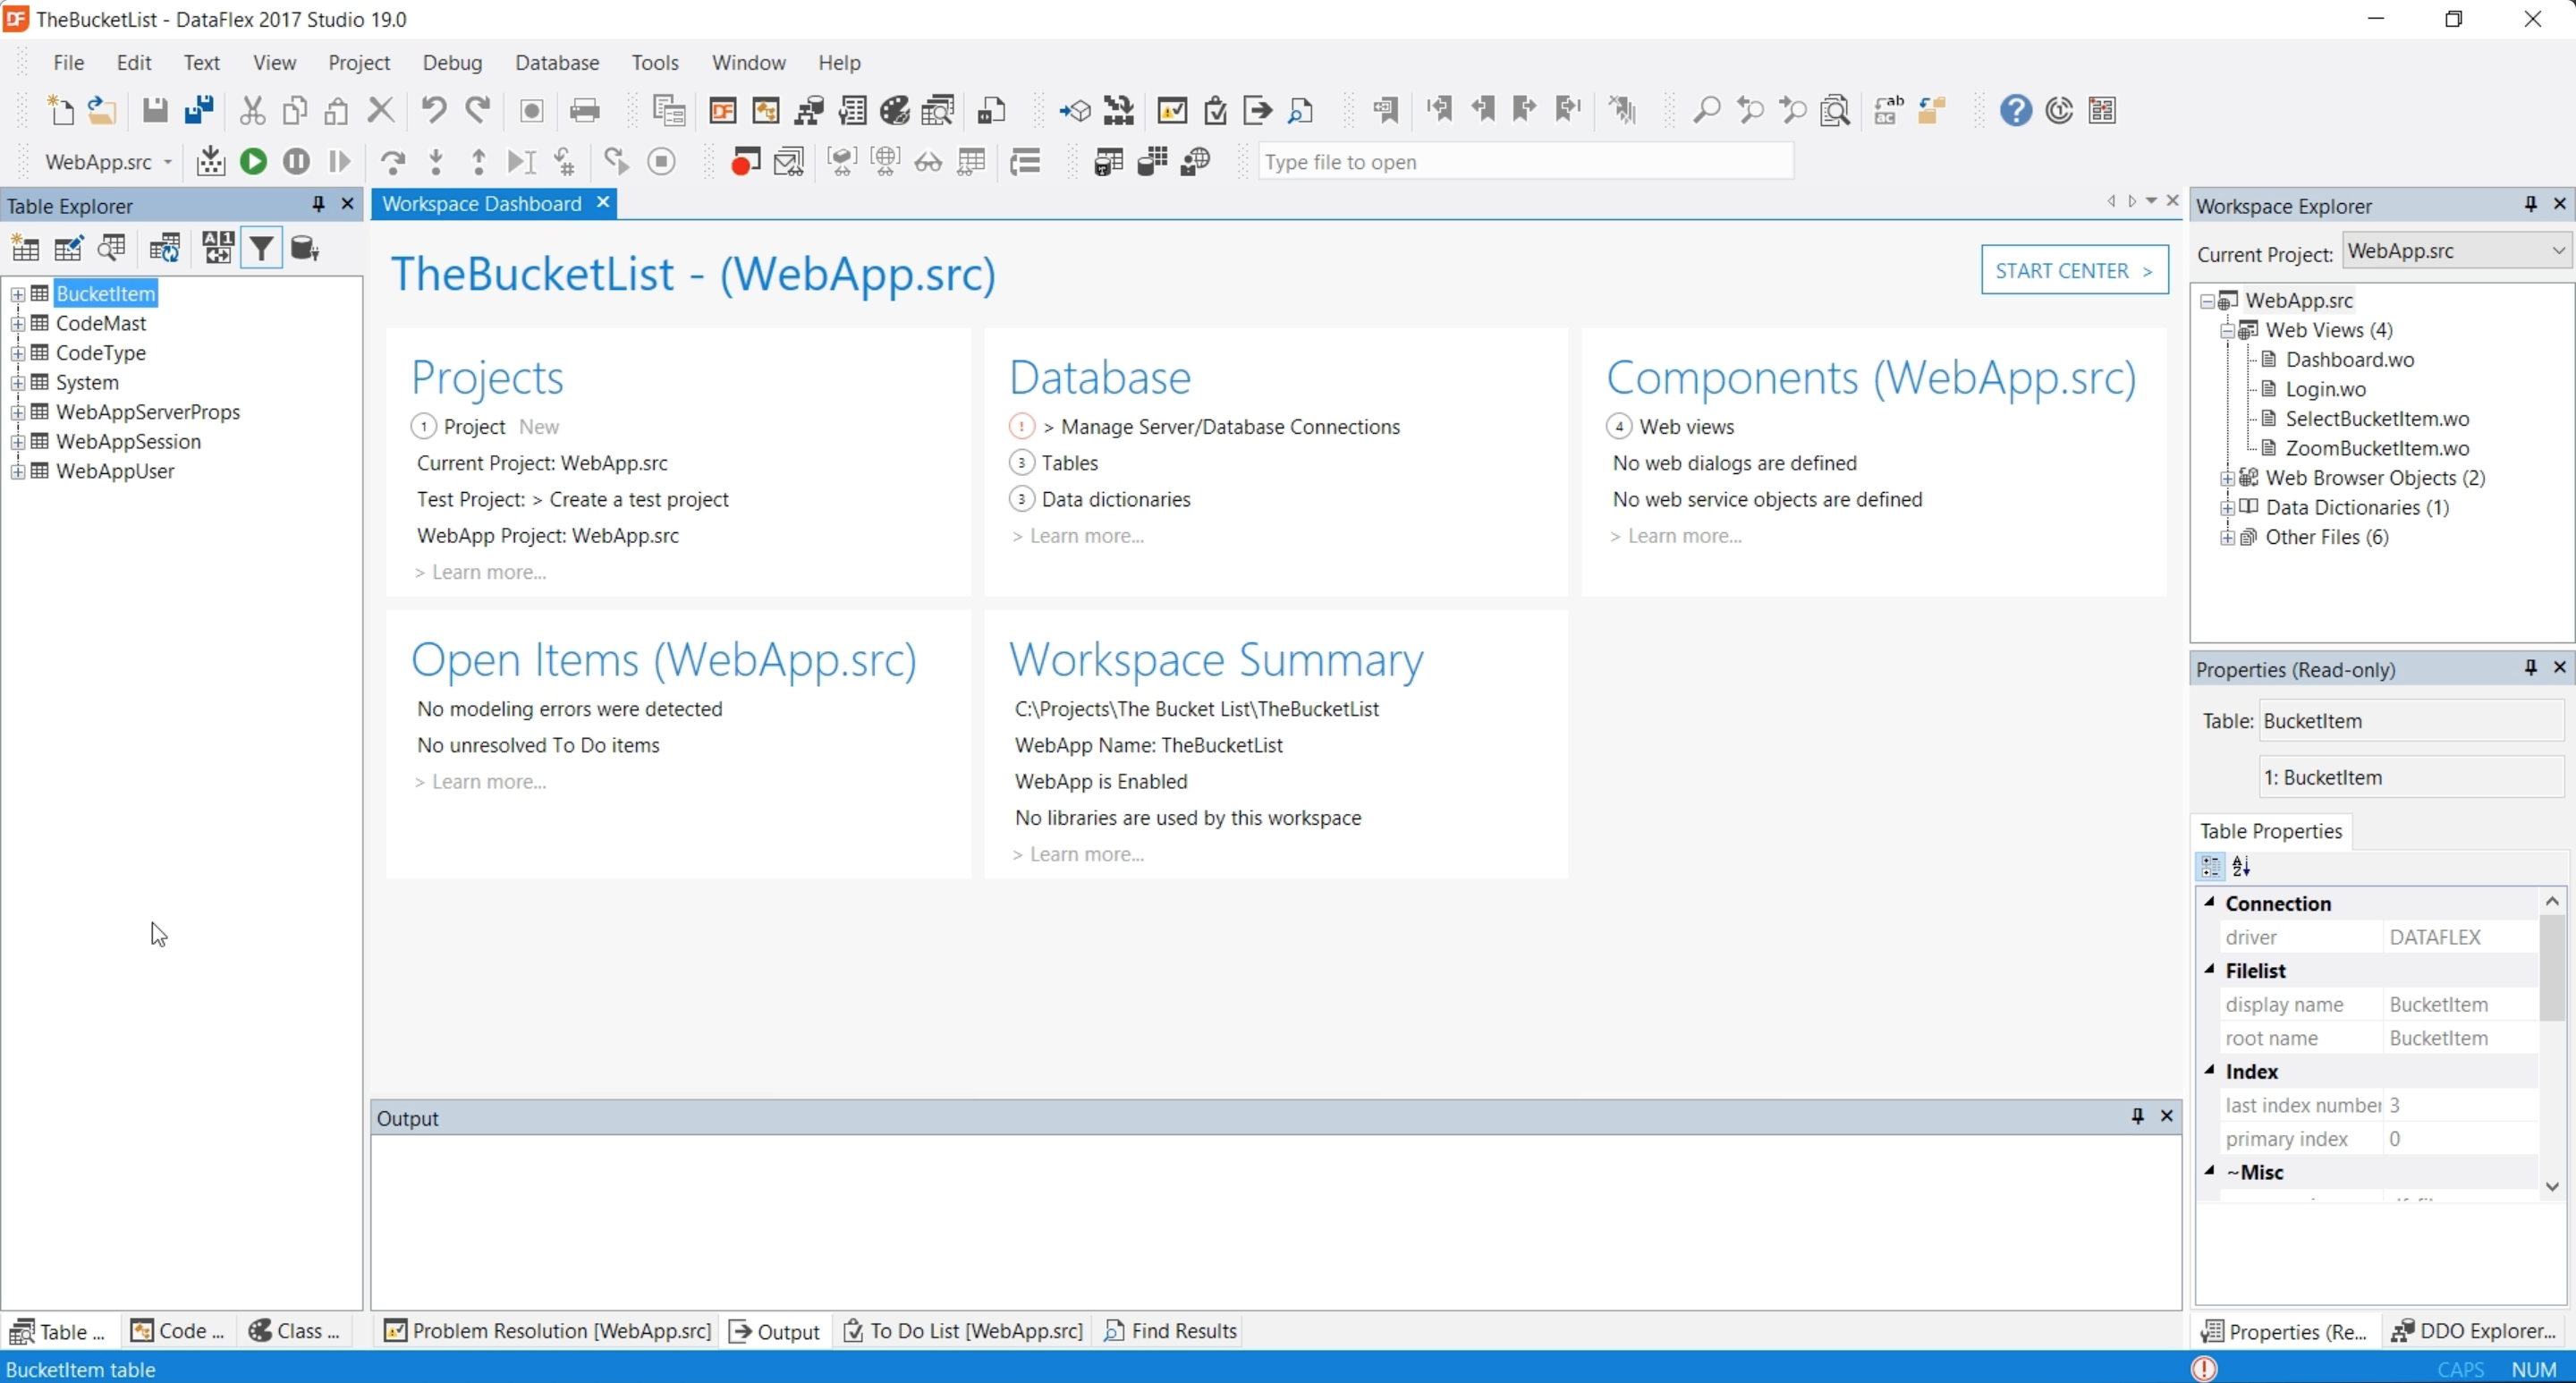Click the Help question mark icon

click(x=2015, y=110)
